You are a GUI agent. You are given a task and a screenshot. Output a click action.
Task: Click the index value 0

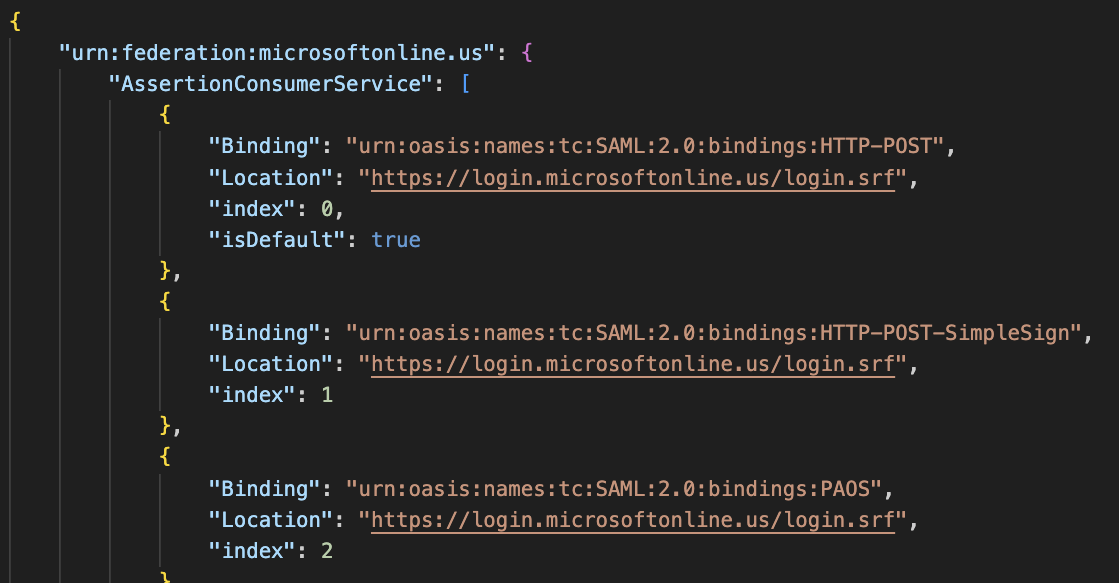(327, 209)
